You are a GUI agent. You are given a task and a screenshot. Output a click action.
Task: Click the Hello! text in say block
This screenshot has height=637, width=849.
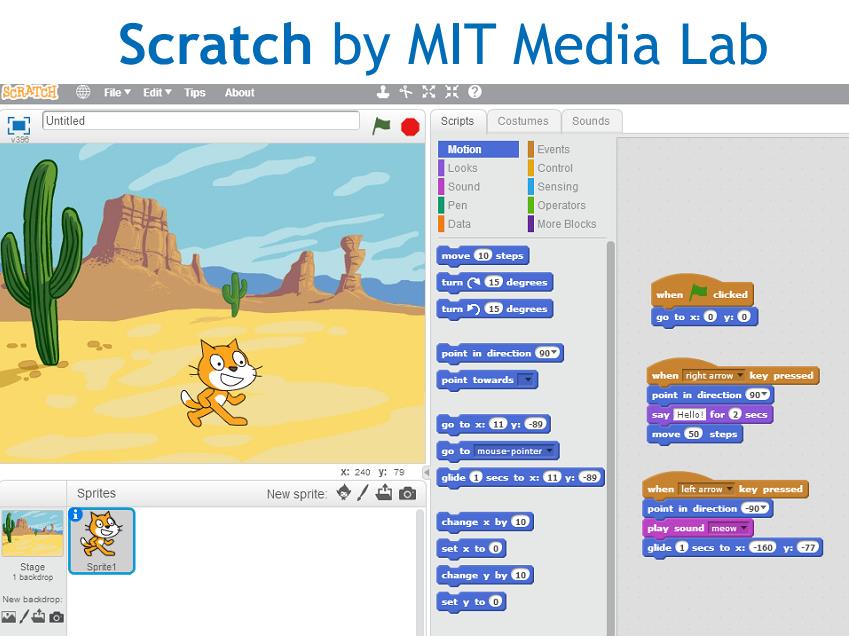coord(690,415)
